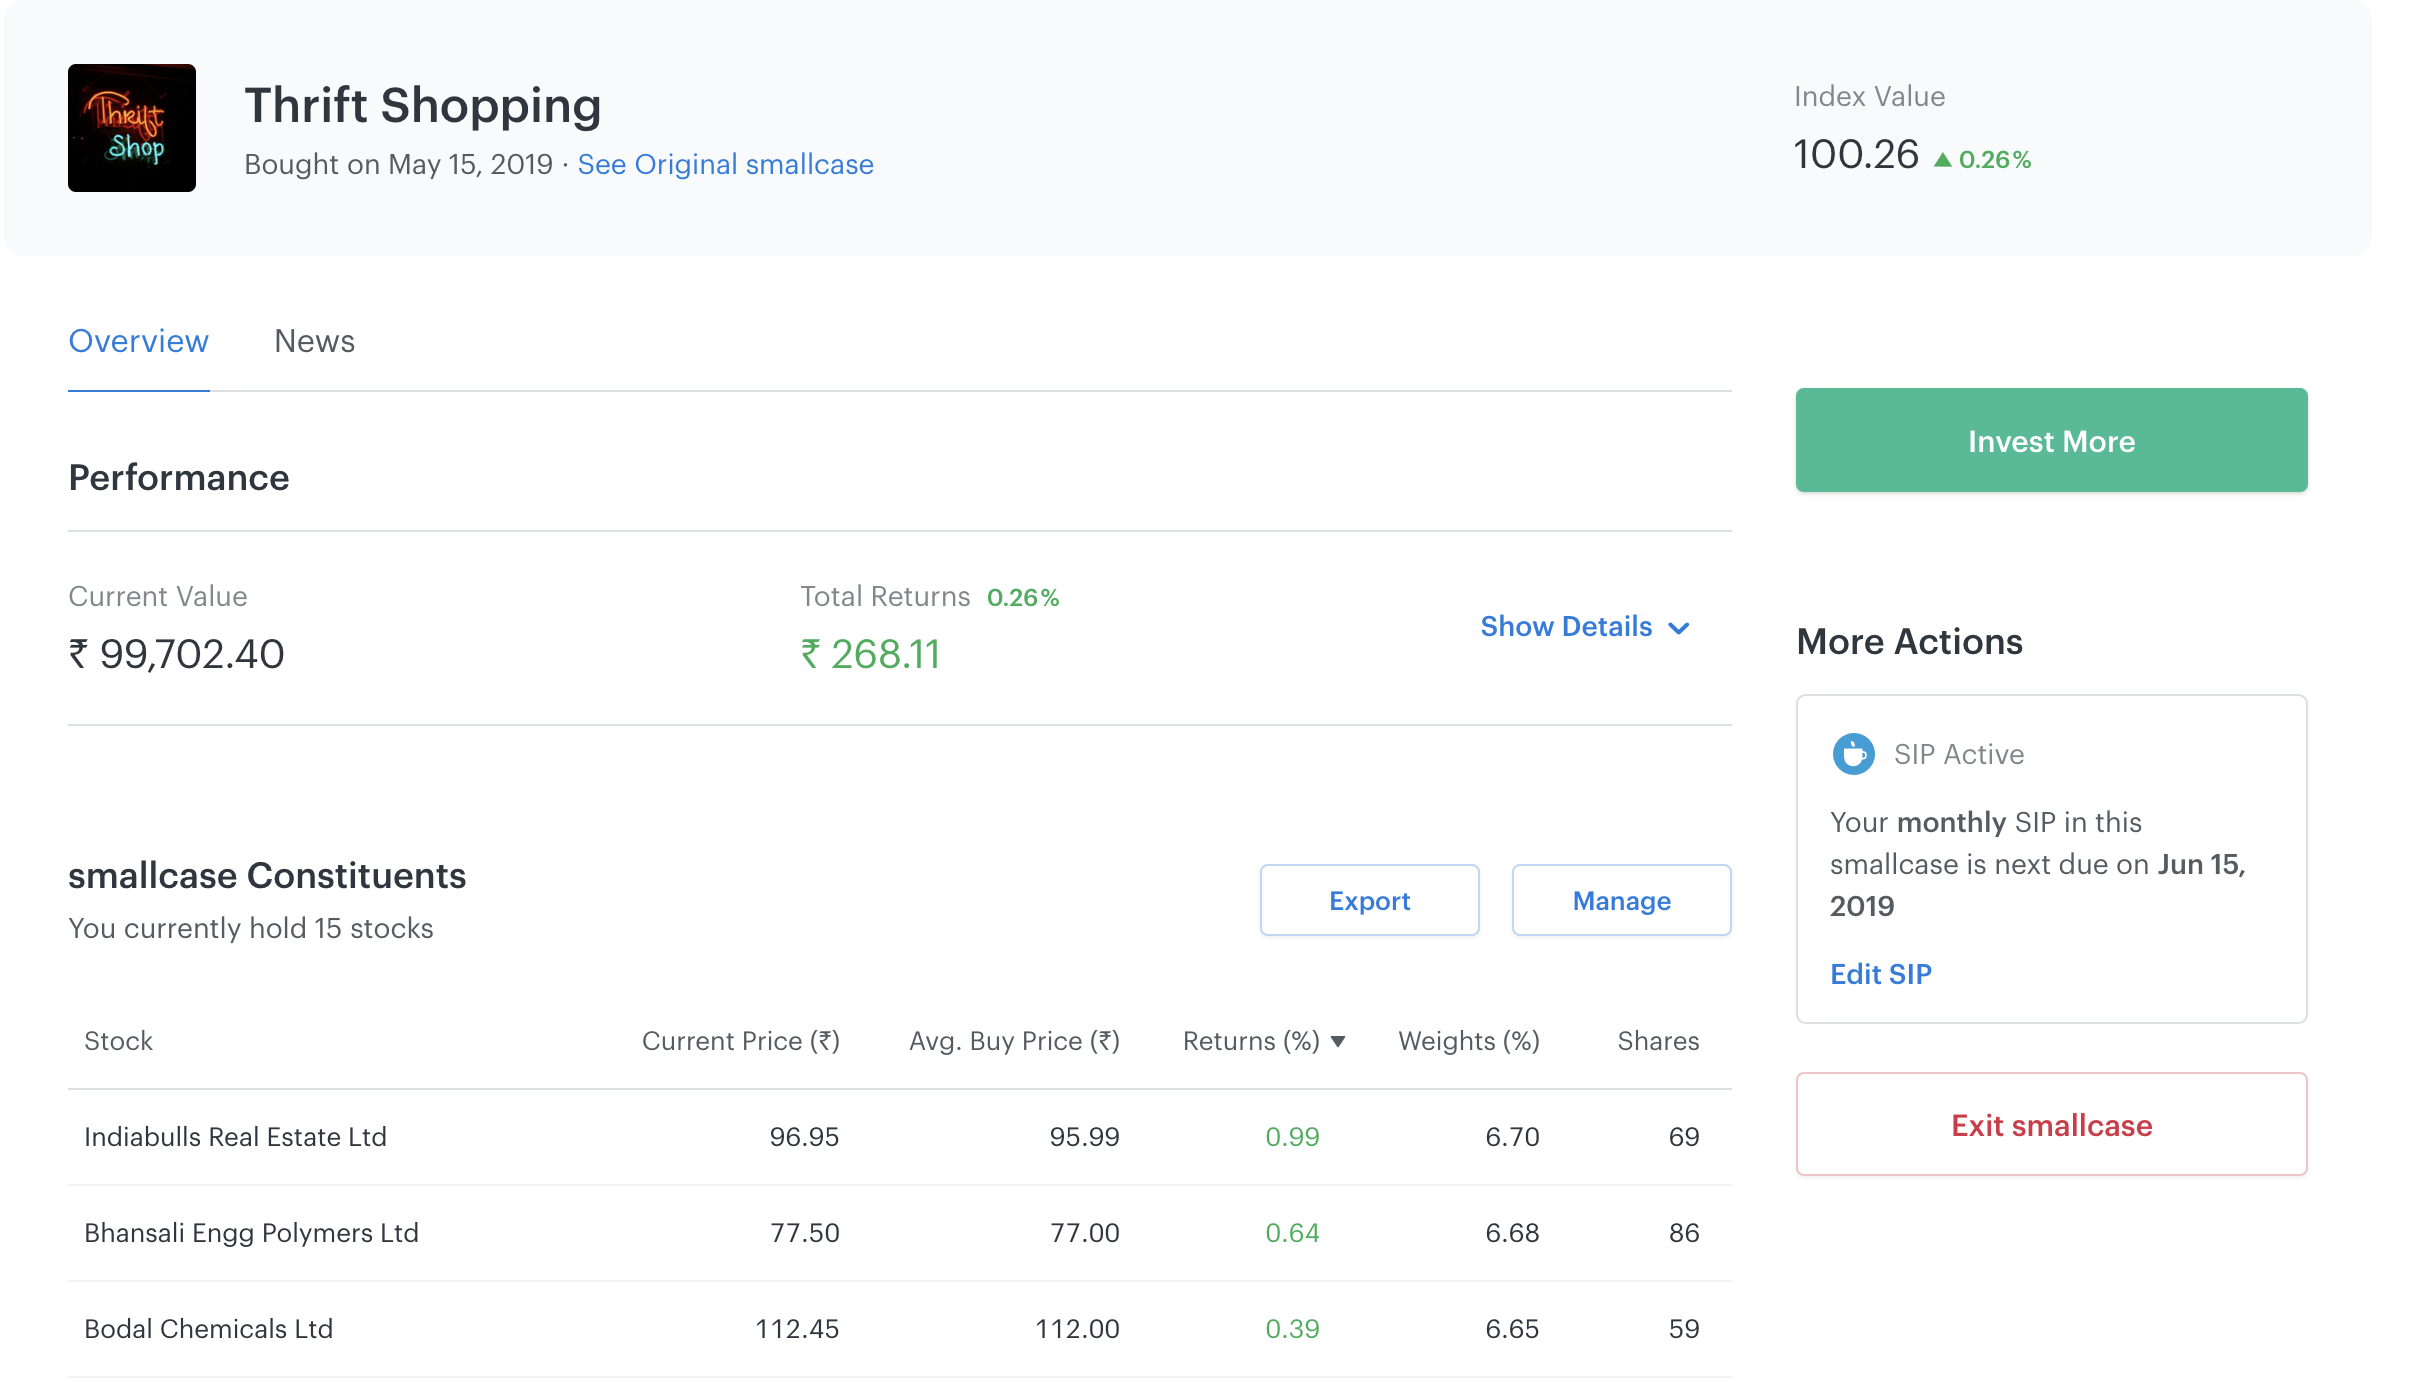
Task: Click 'You currently hold 15 stocks' text
Action: tap(250, 928)
